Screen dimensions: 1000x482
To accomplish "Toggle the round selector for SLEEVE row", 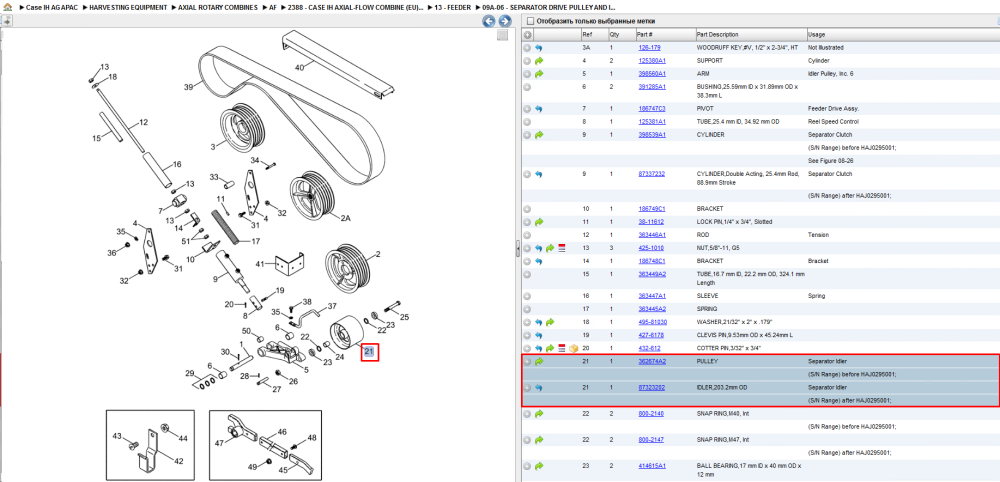I will click(x=527, y=296).
